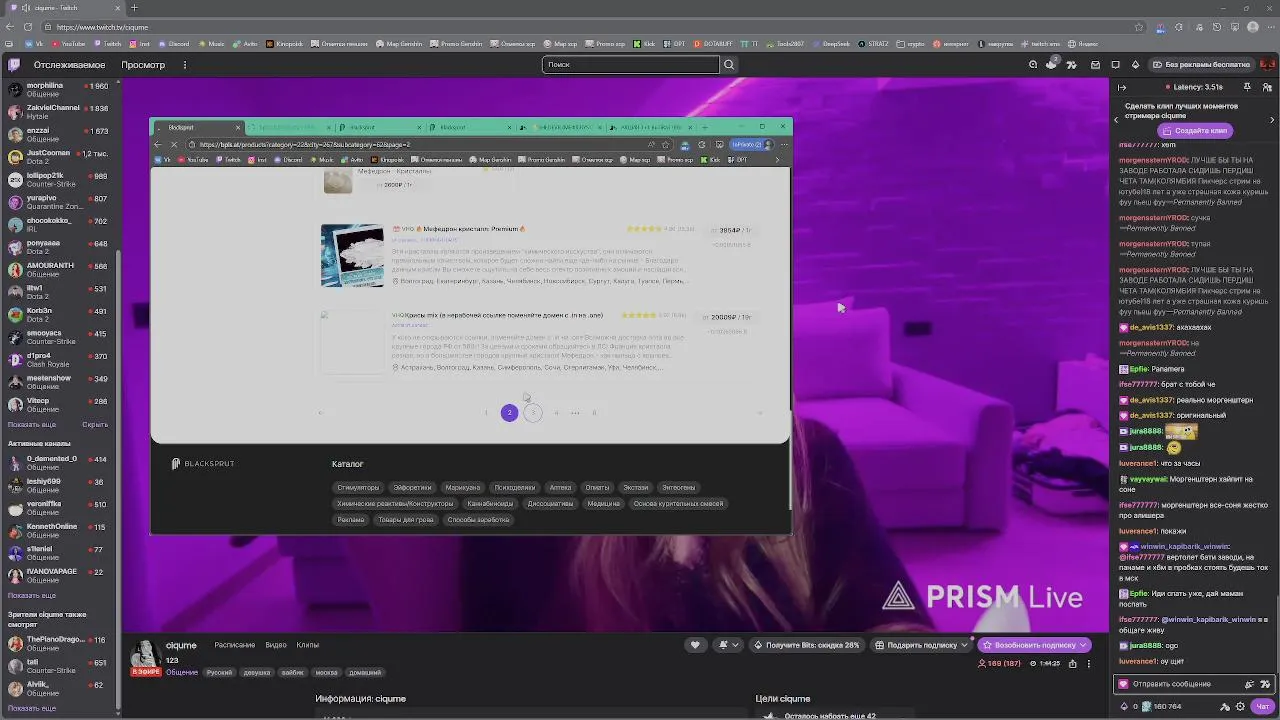This screenshot has width=1280, height=720.
Task: Open the Расписание channel tab
Action: (x=235, y=645)
